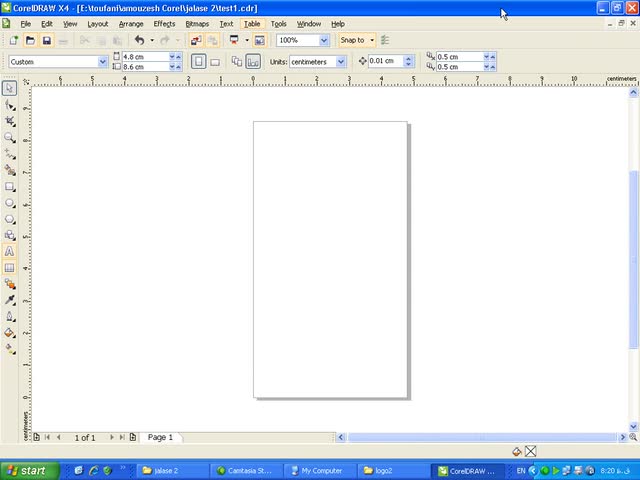Select the Shape tool
640x480 pixels.
coord(9,105)
